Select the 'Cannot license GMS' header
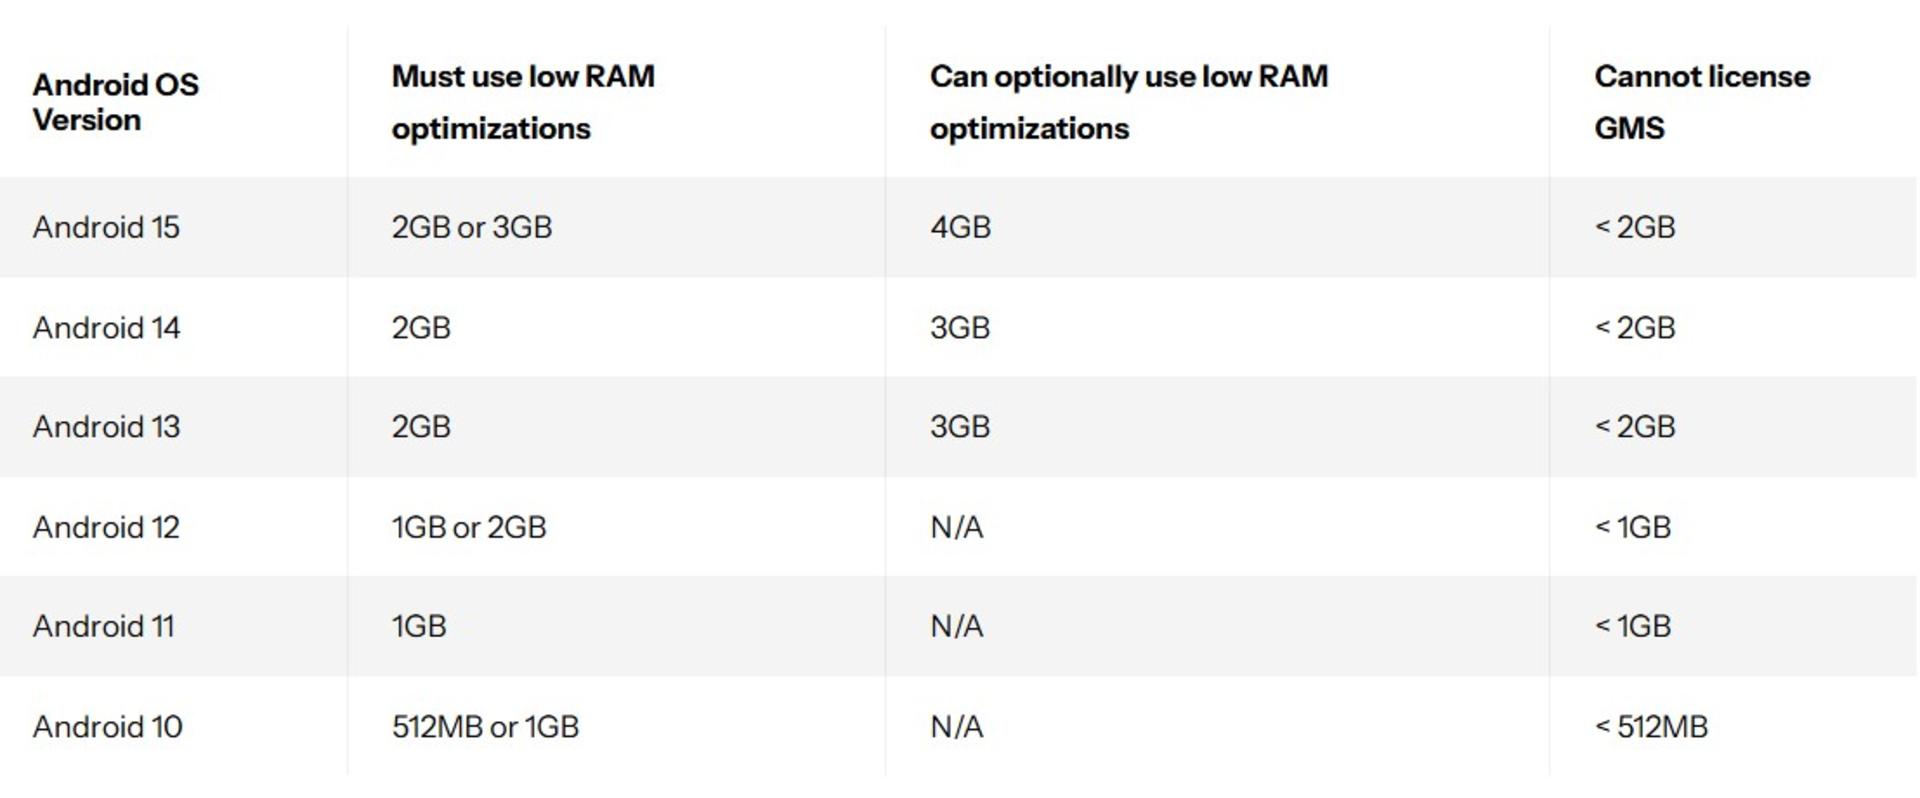Image resolution: width=1920 pixels, height=798 pixels. tap(1702, 102)
